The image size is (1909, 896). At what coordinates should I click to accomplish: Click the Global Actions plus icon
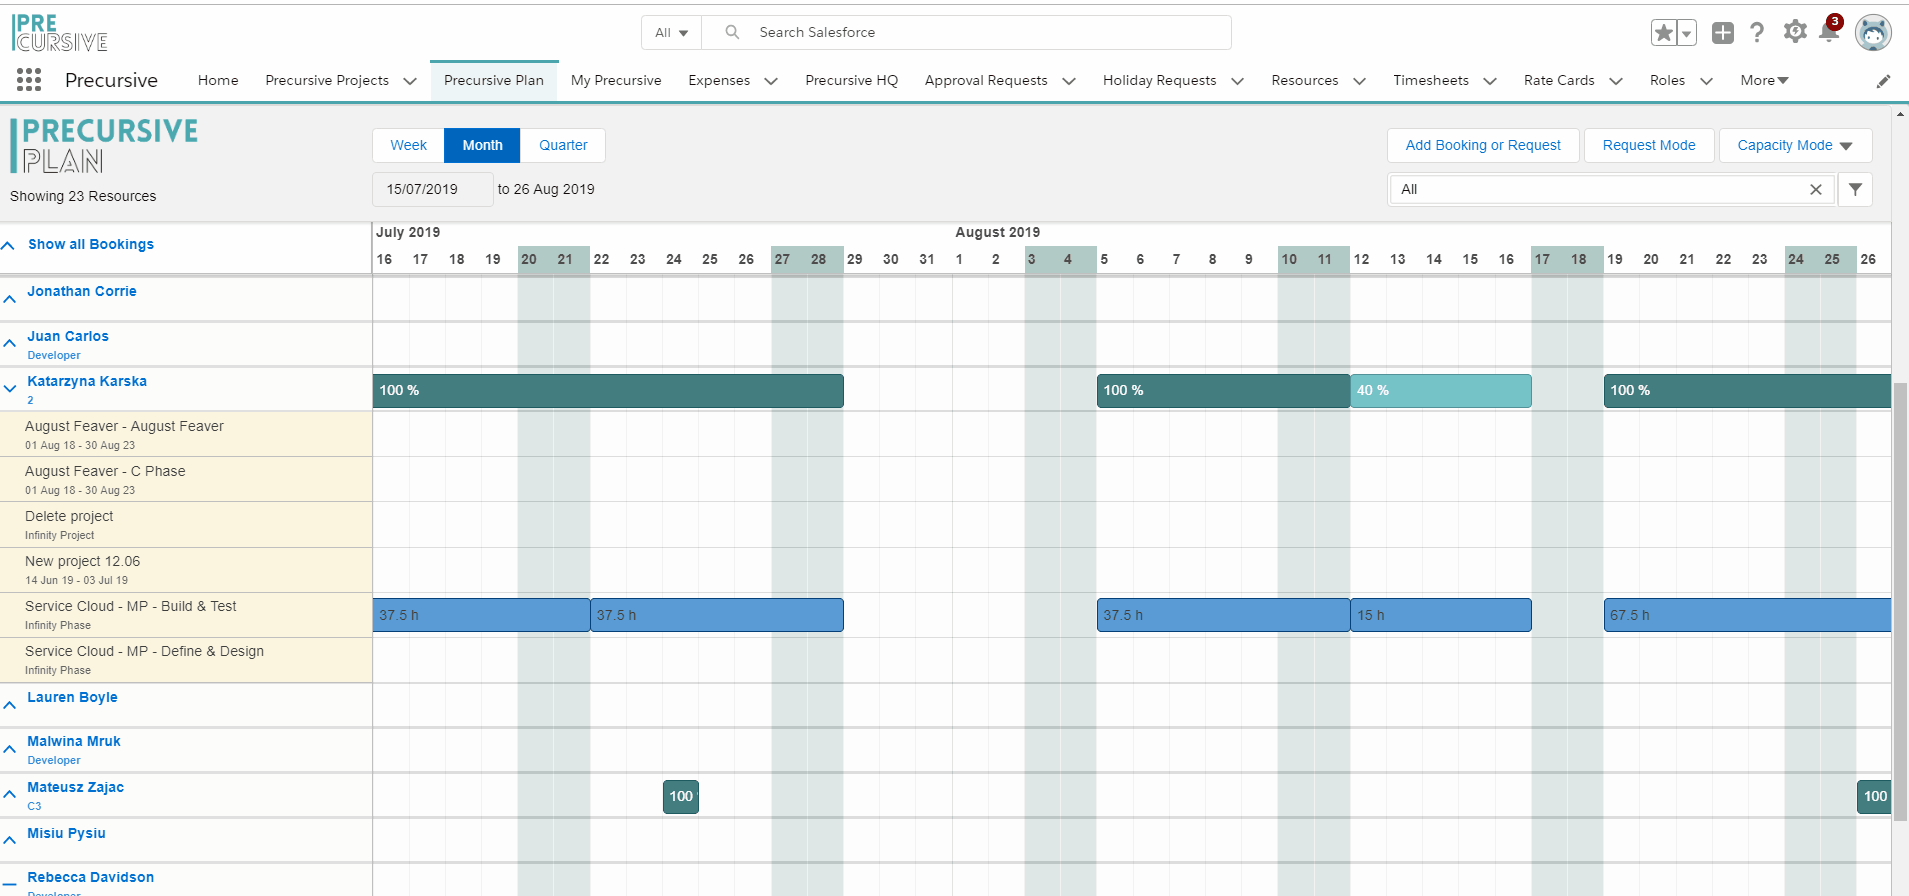point(1723,33)
